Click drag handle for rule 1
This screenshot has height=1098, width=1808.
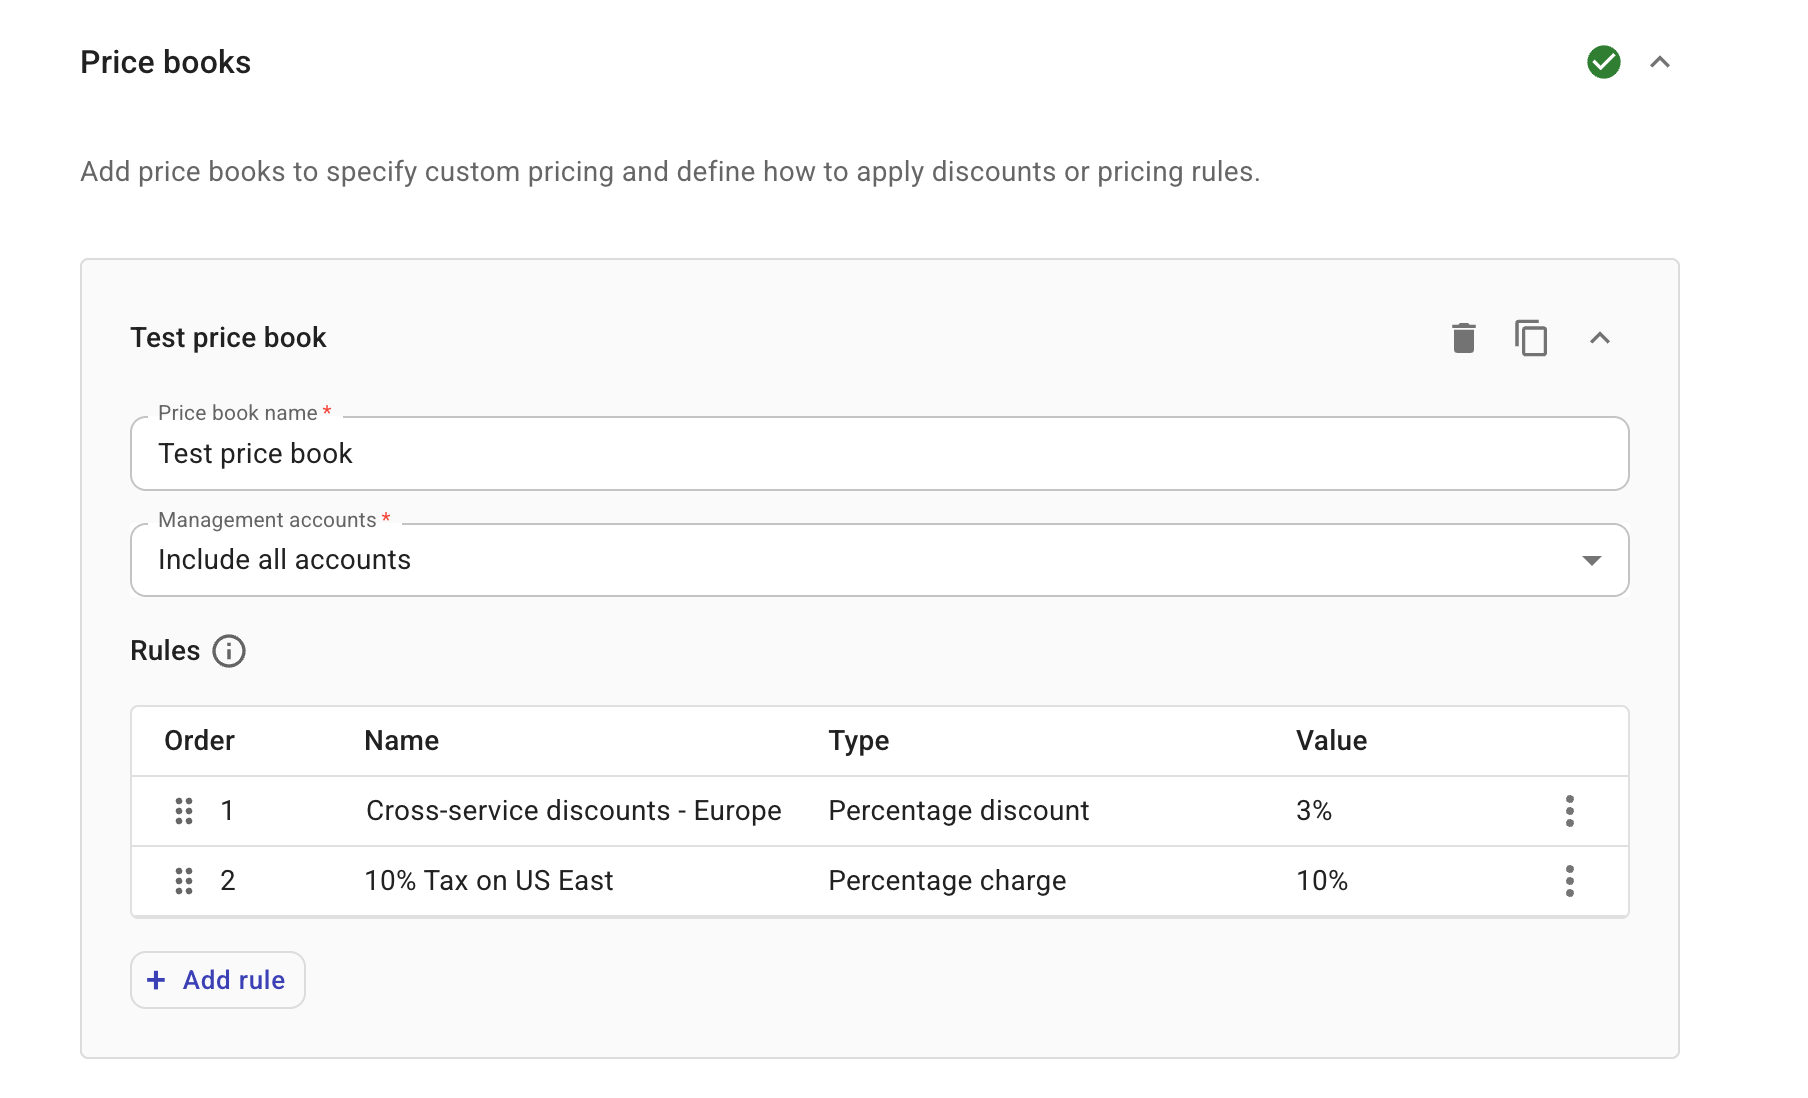coord(184,811)
